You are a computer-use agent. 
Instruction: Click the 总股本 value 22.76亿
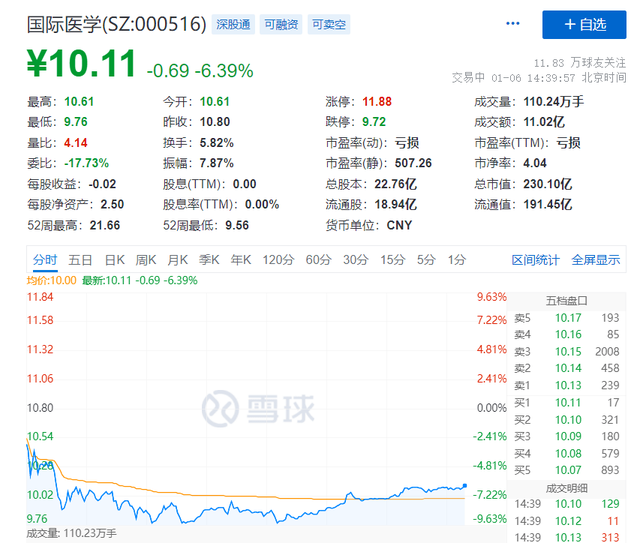point(396,184)
